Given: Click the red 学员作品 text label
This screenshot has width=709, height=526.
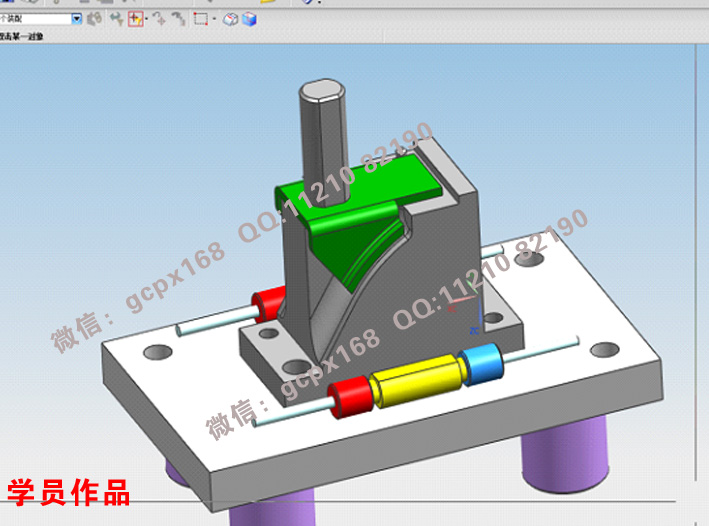Looking at the screenshot, I should [68, 492].
